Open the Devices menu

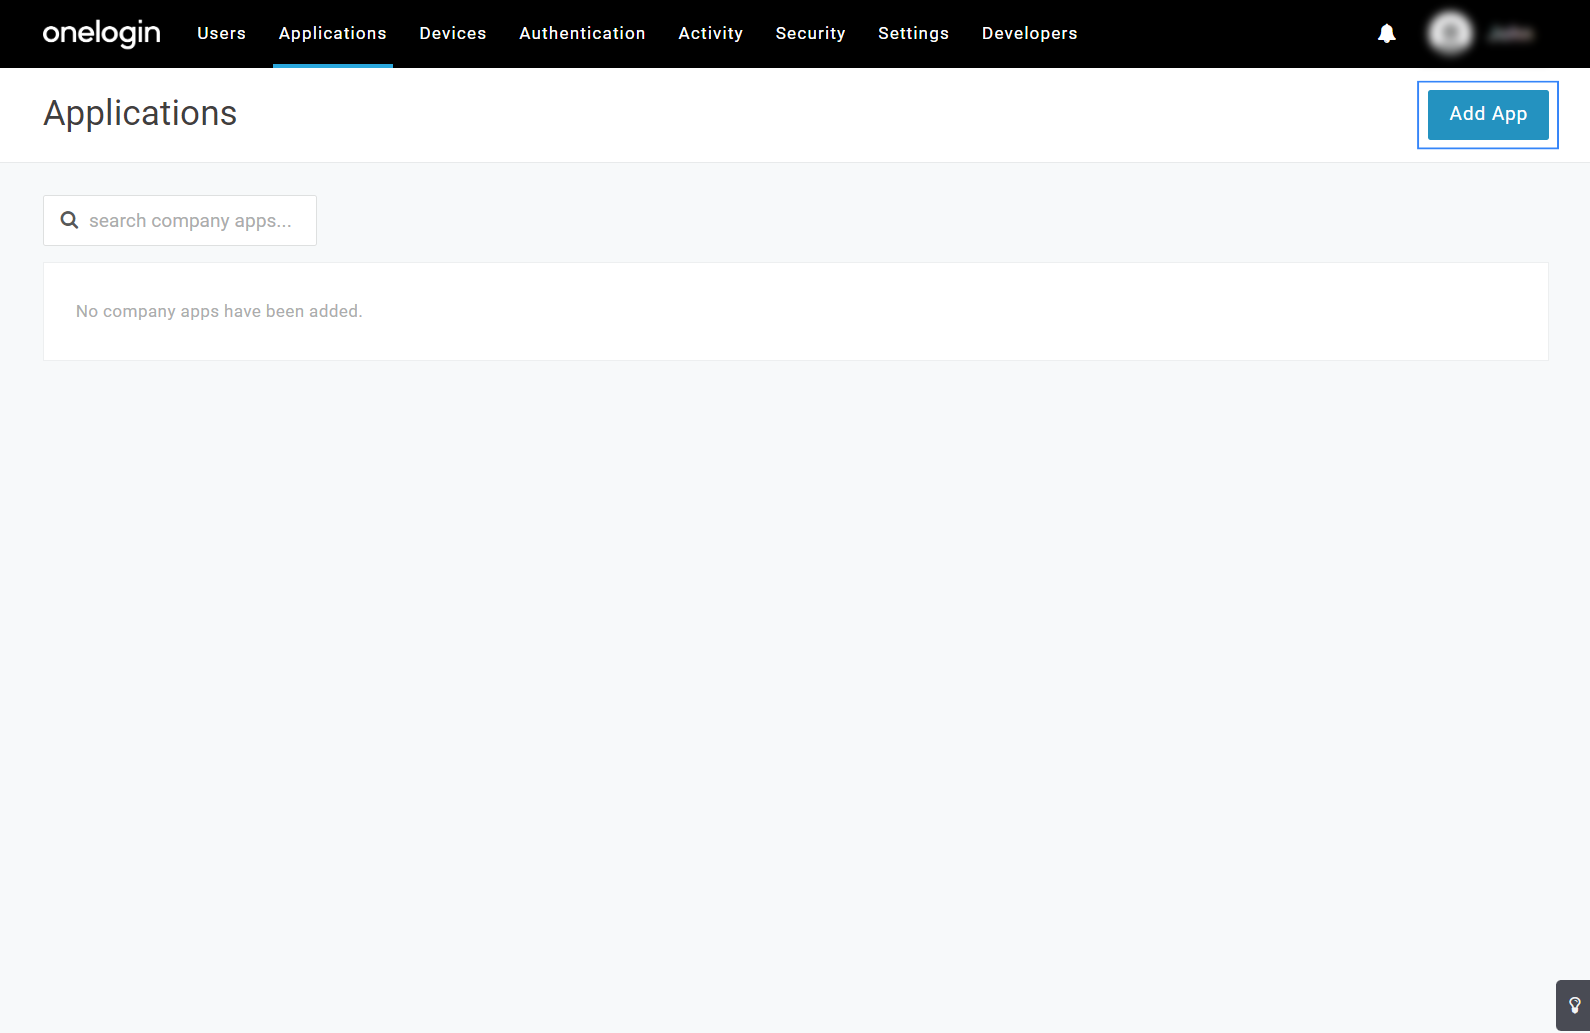pyautogui.click(x=452, y=33)
